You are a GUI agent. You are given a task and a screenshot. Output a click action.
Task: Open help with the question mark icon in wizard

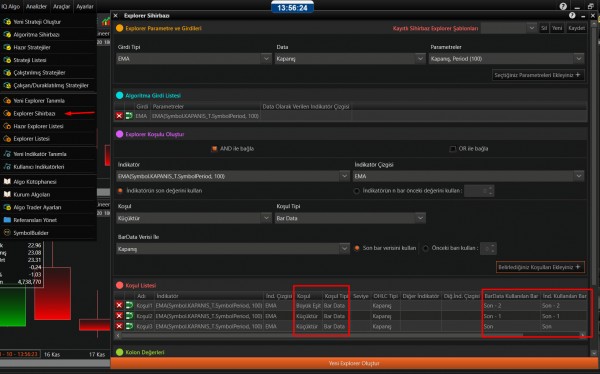(x=572, y=15)
